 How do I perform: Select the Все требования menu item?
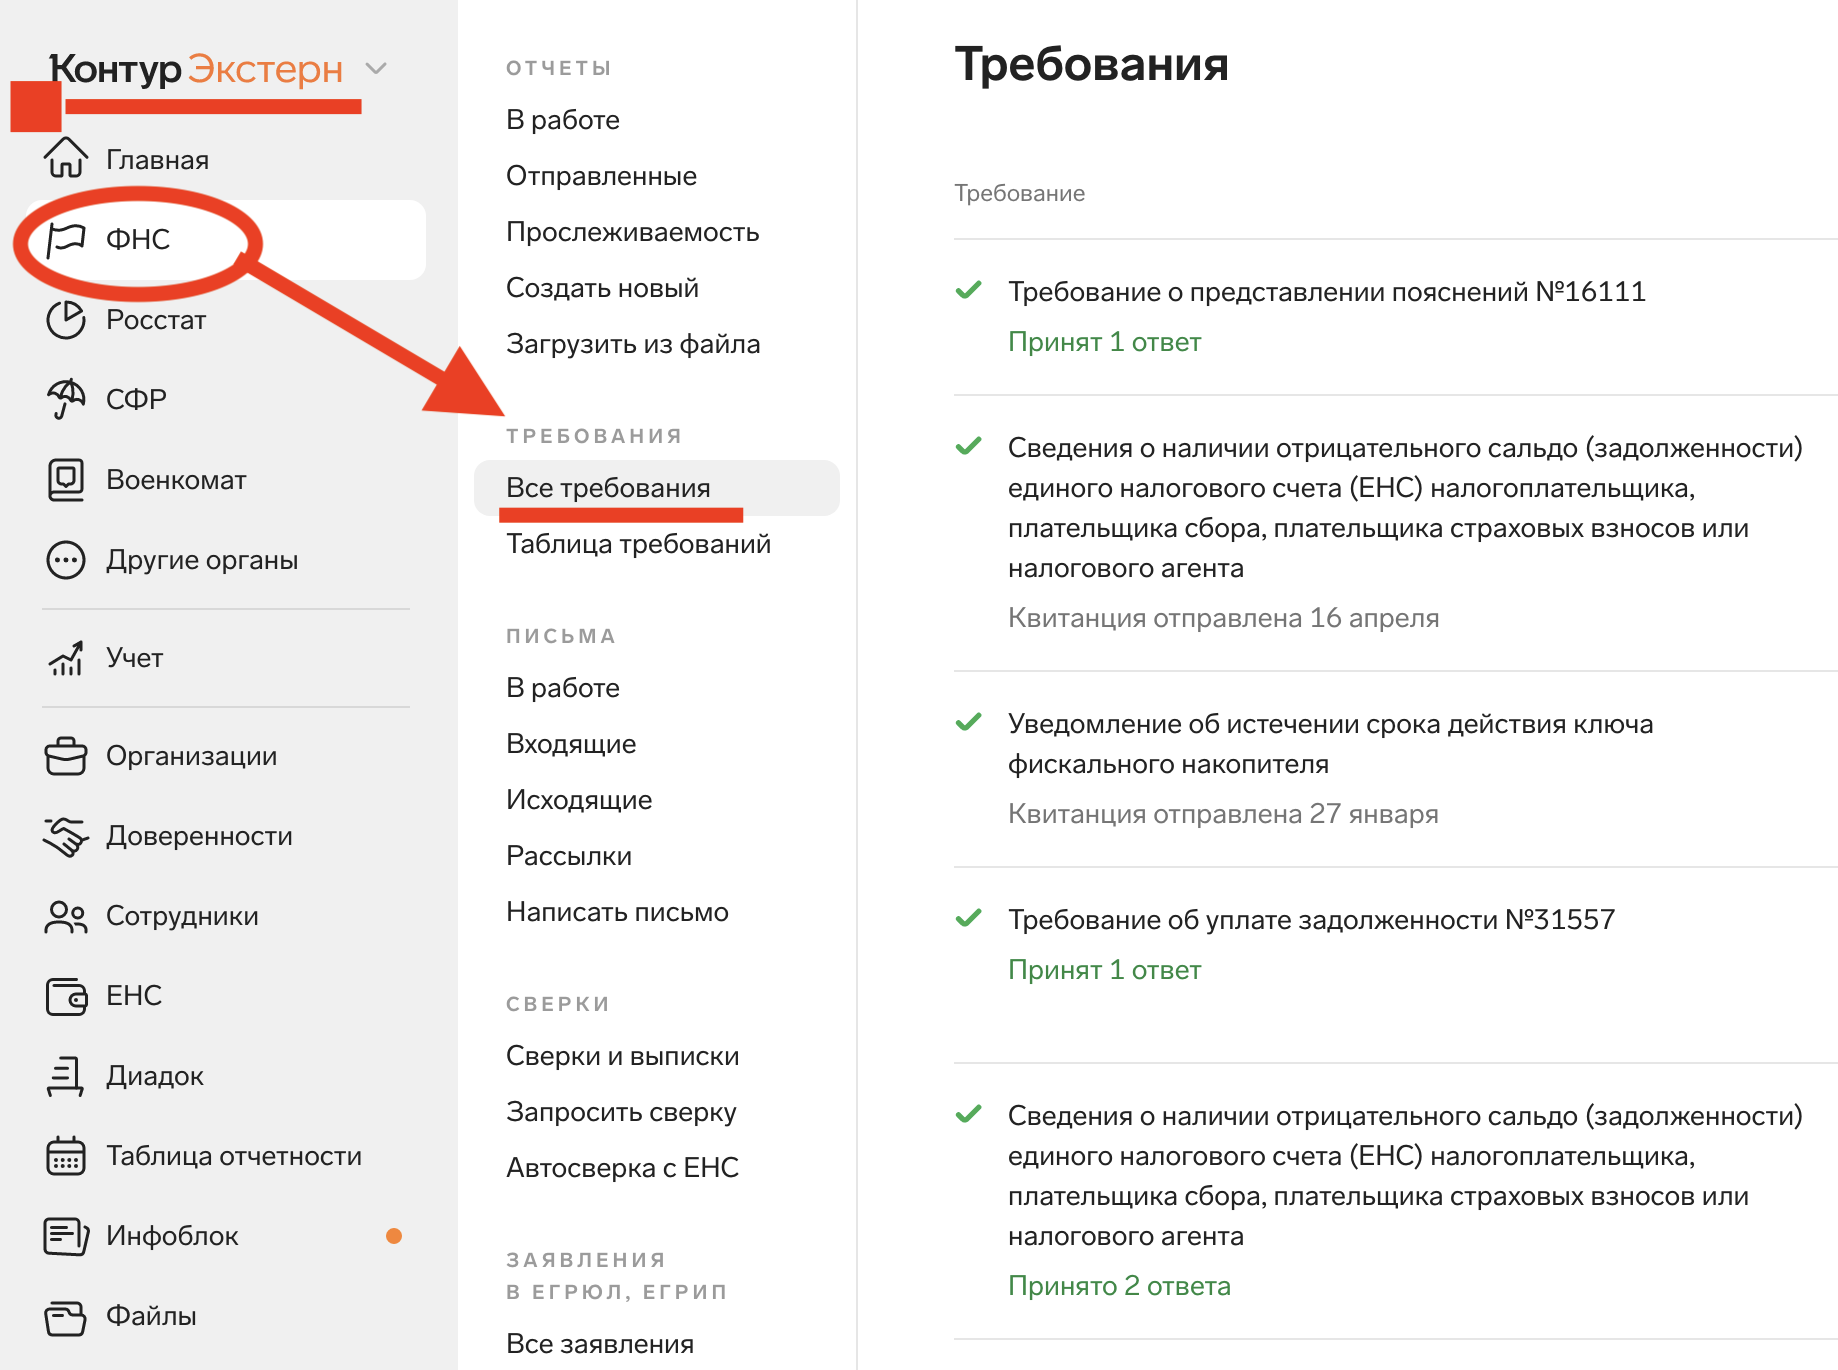(608, 488)
